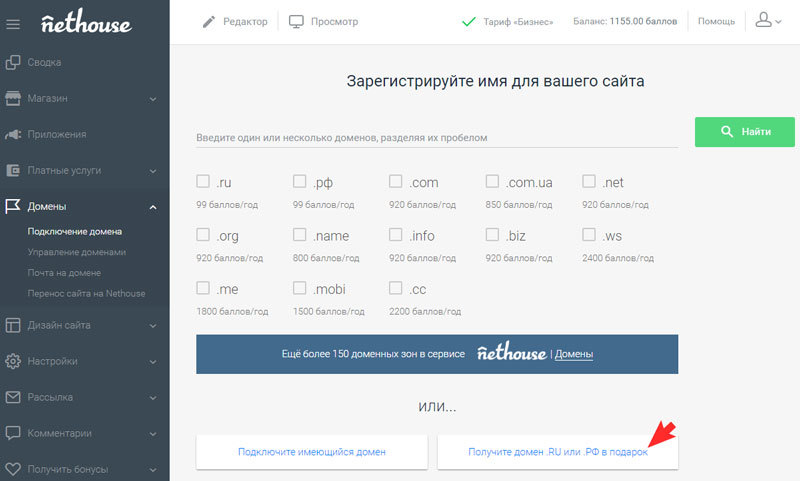The width and height of the screenshot is (800, 481).
Task: Click the magnifier icon in Найти button
Action: tap(727, 132)
